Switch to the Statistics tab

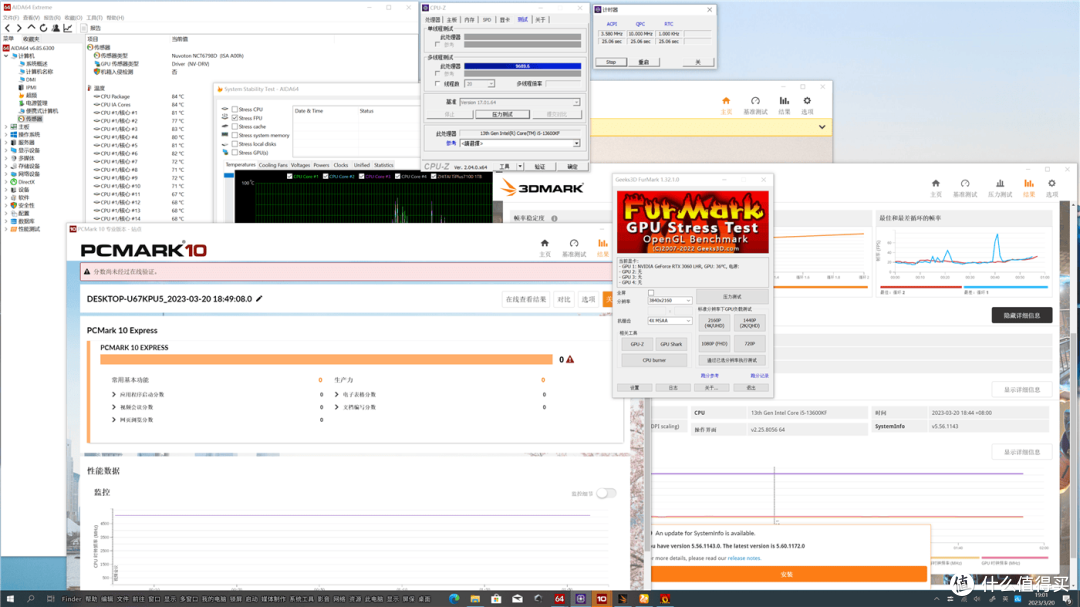[384, 165]
